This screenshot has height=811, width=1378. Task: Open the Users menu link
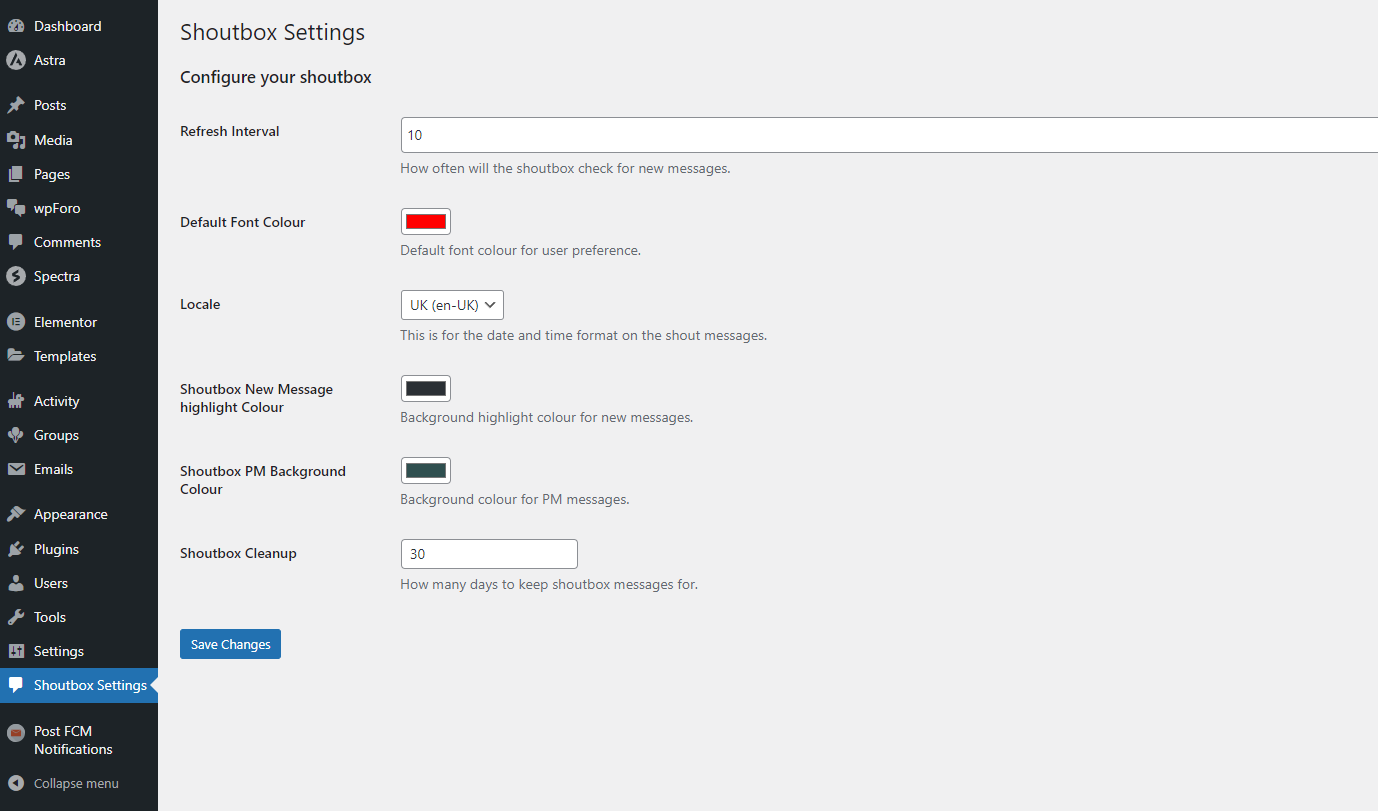coord(79,583)
